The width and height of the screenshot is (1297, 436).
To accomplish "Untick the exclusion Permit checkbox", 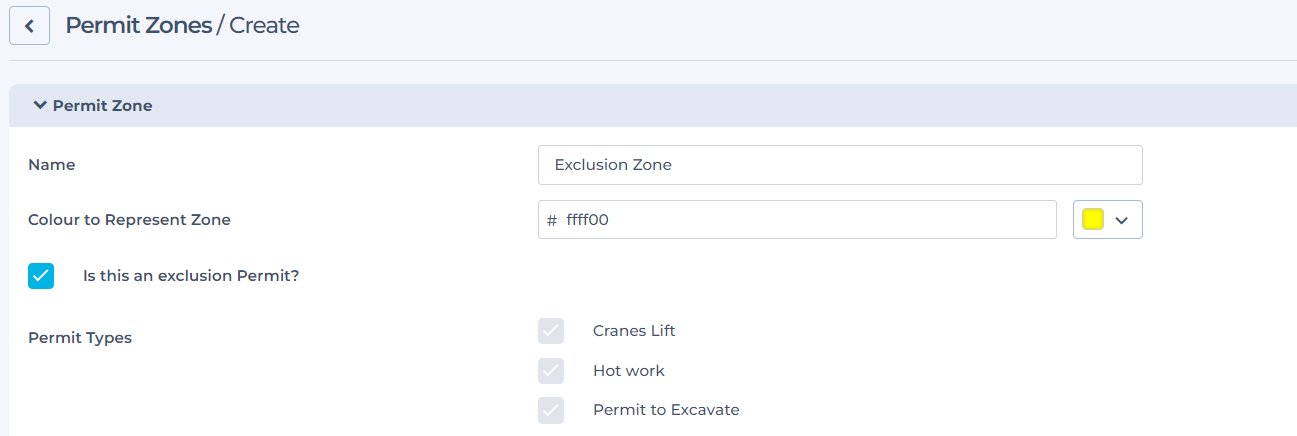I will click(x=41, y=276).
